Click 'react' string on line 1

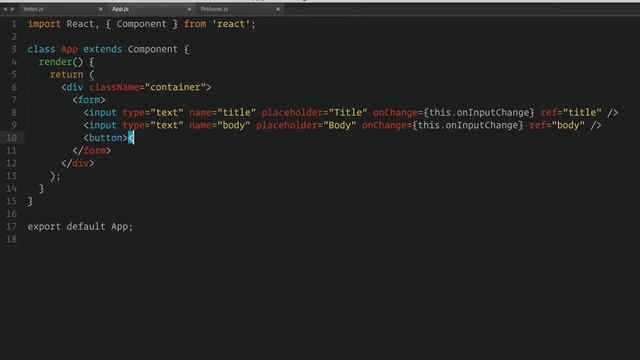(231, 24)
